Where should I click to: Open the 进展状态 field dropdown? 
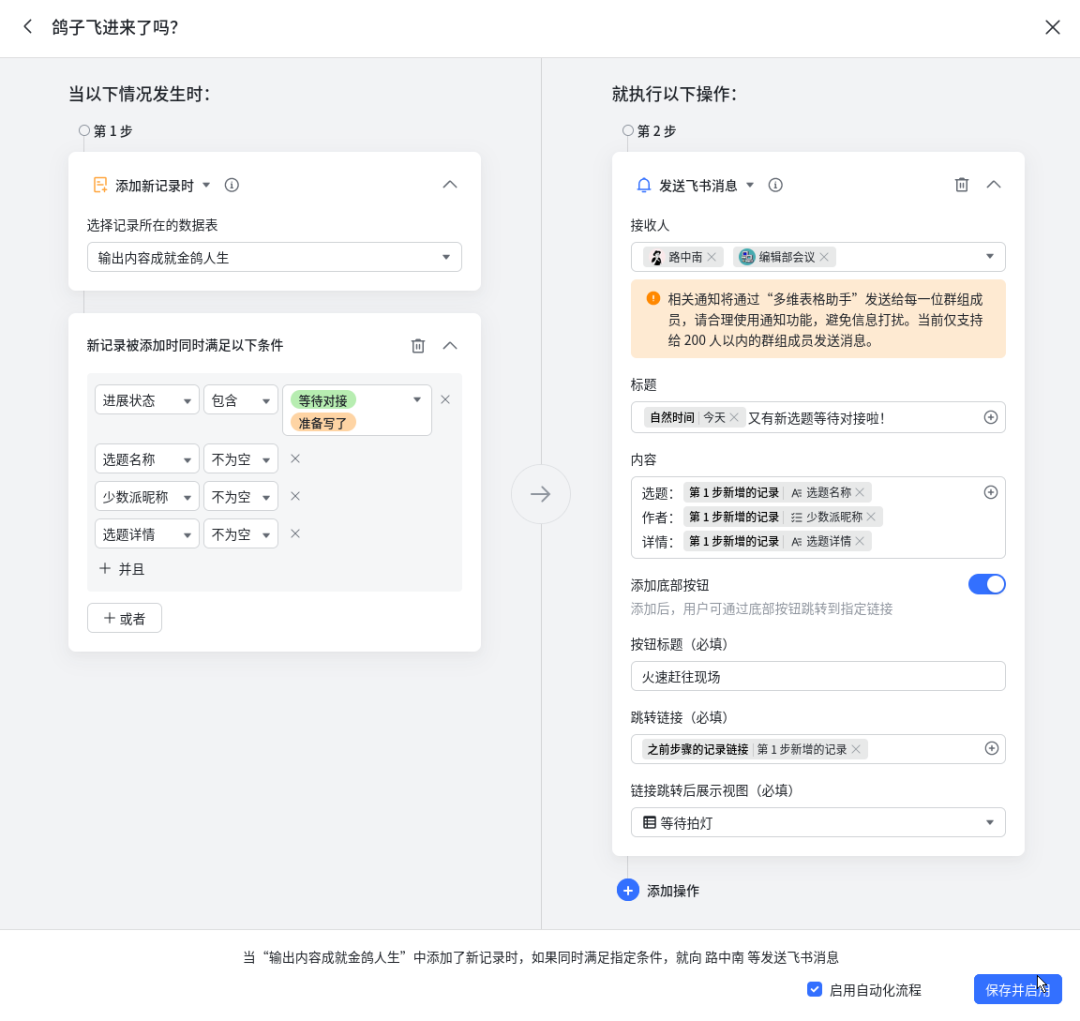click(x=147, y=400)
